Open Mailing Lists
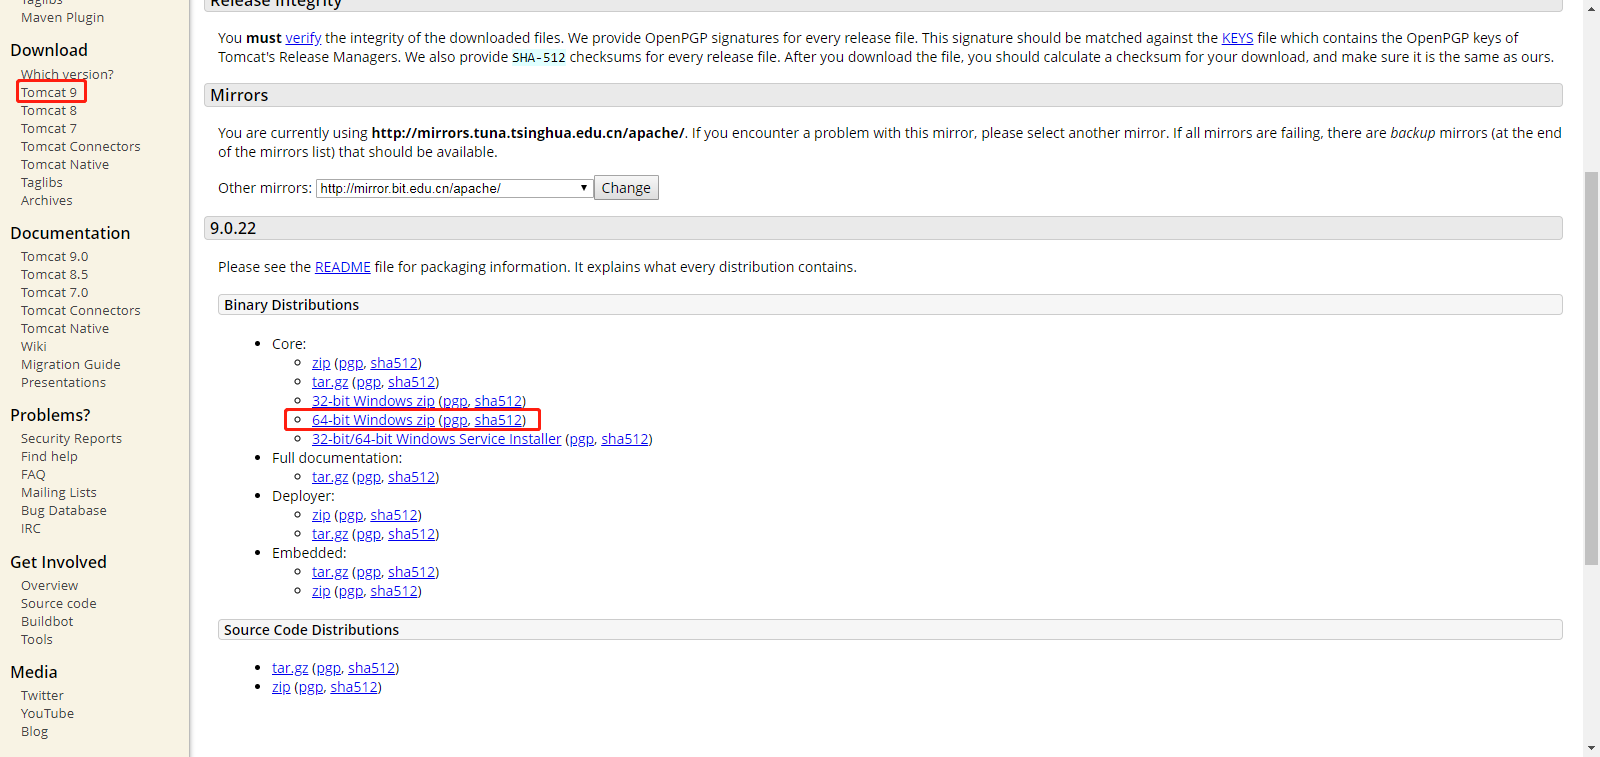1600x757 pixels. click(x=59, y=492)
